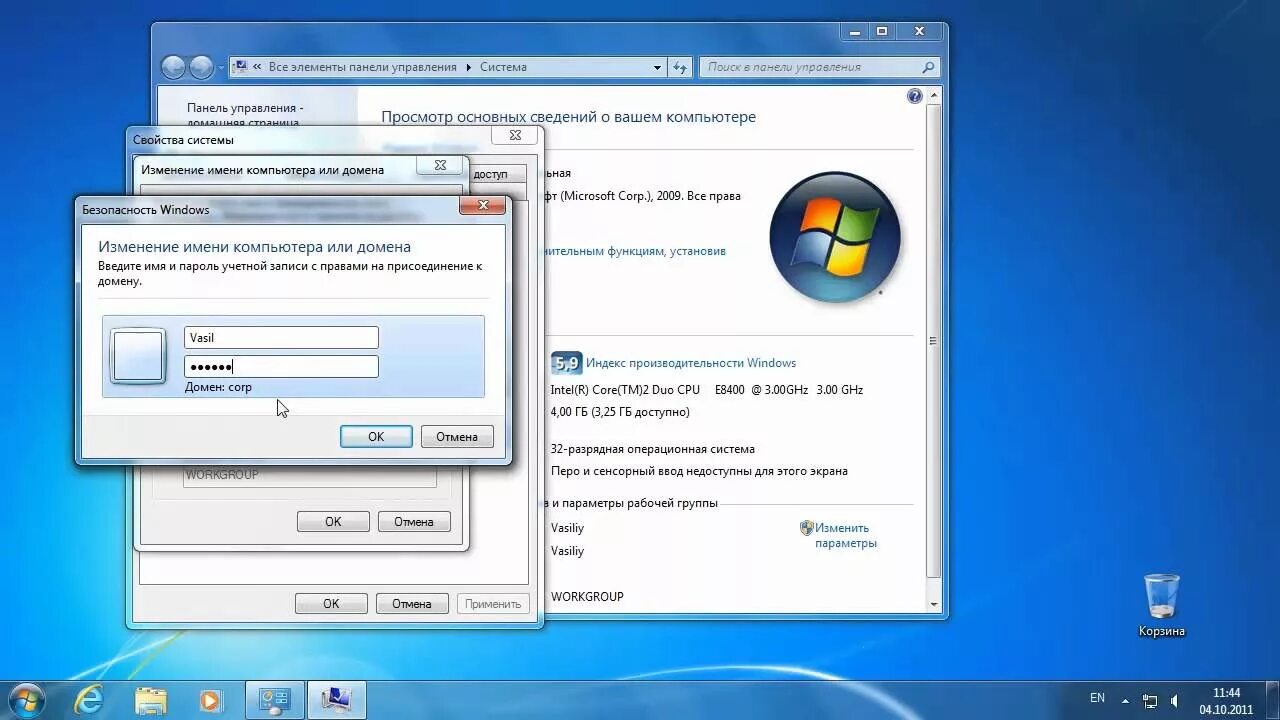Click the network icon in system tray
1280x720 pixels.
click(x=1152, y=699)
